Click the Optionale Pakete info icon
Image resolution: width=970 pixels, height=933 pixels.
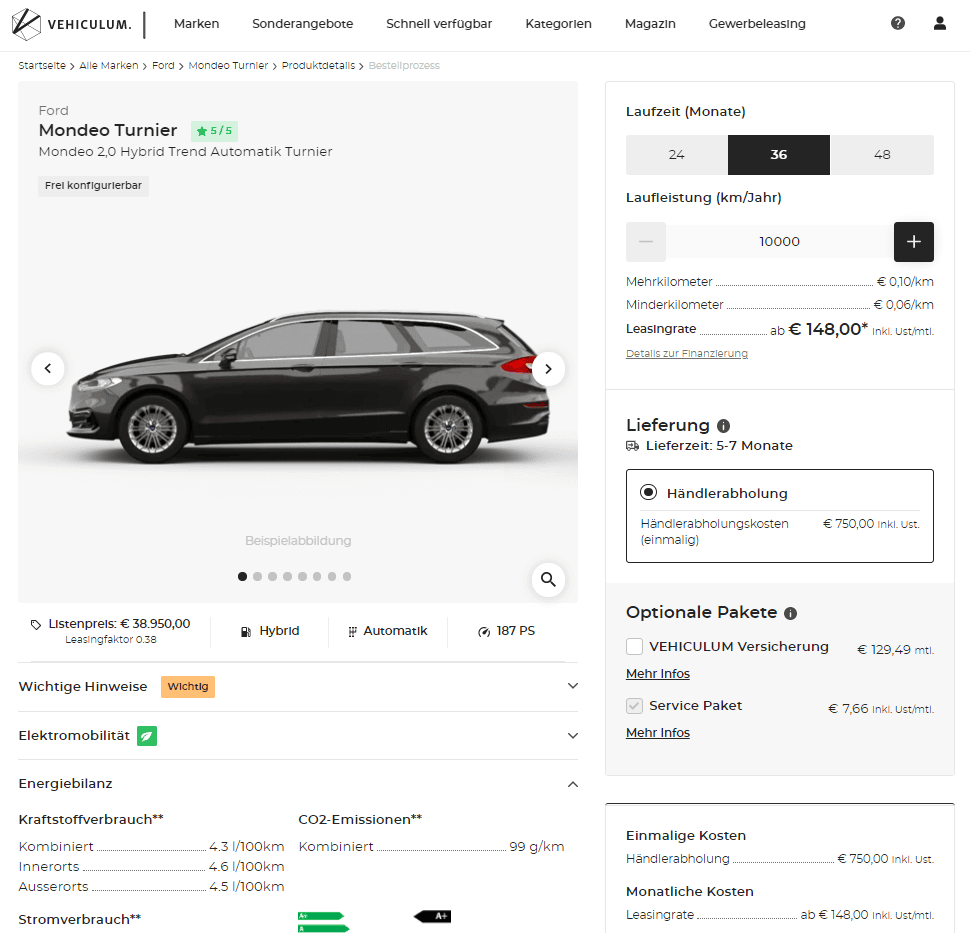(790, 613)
